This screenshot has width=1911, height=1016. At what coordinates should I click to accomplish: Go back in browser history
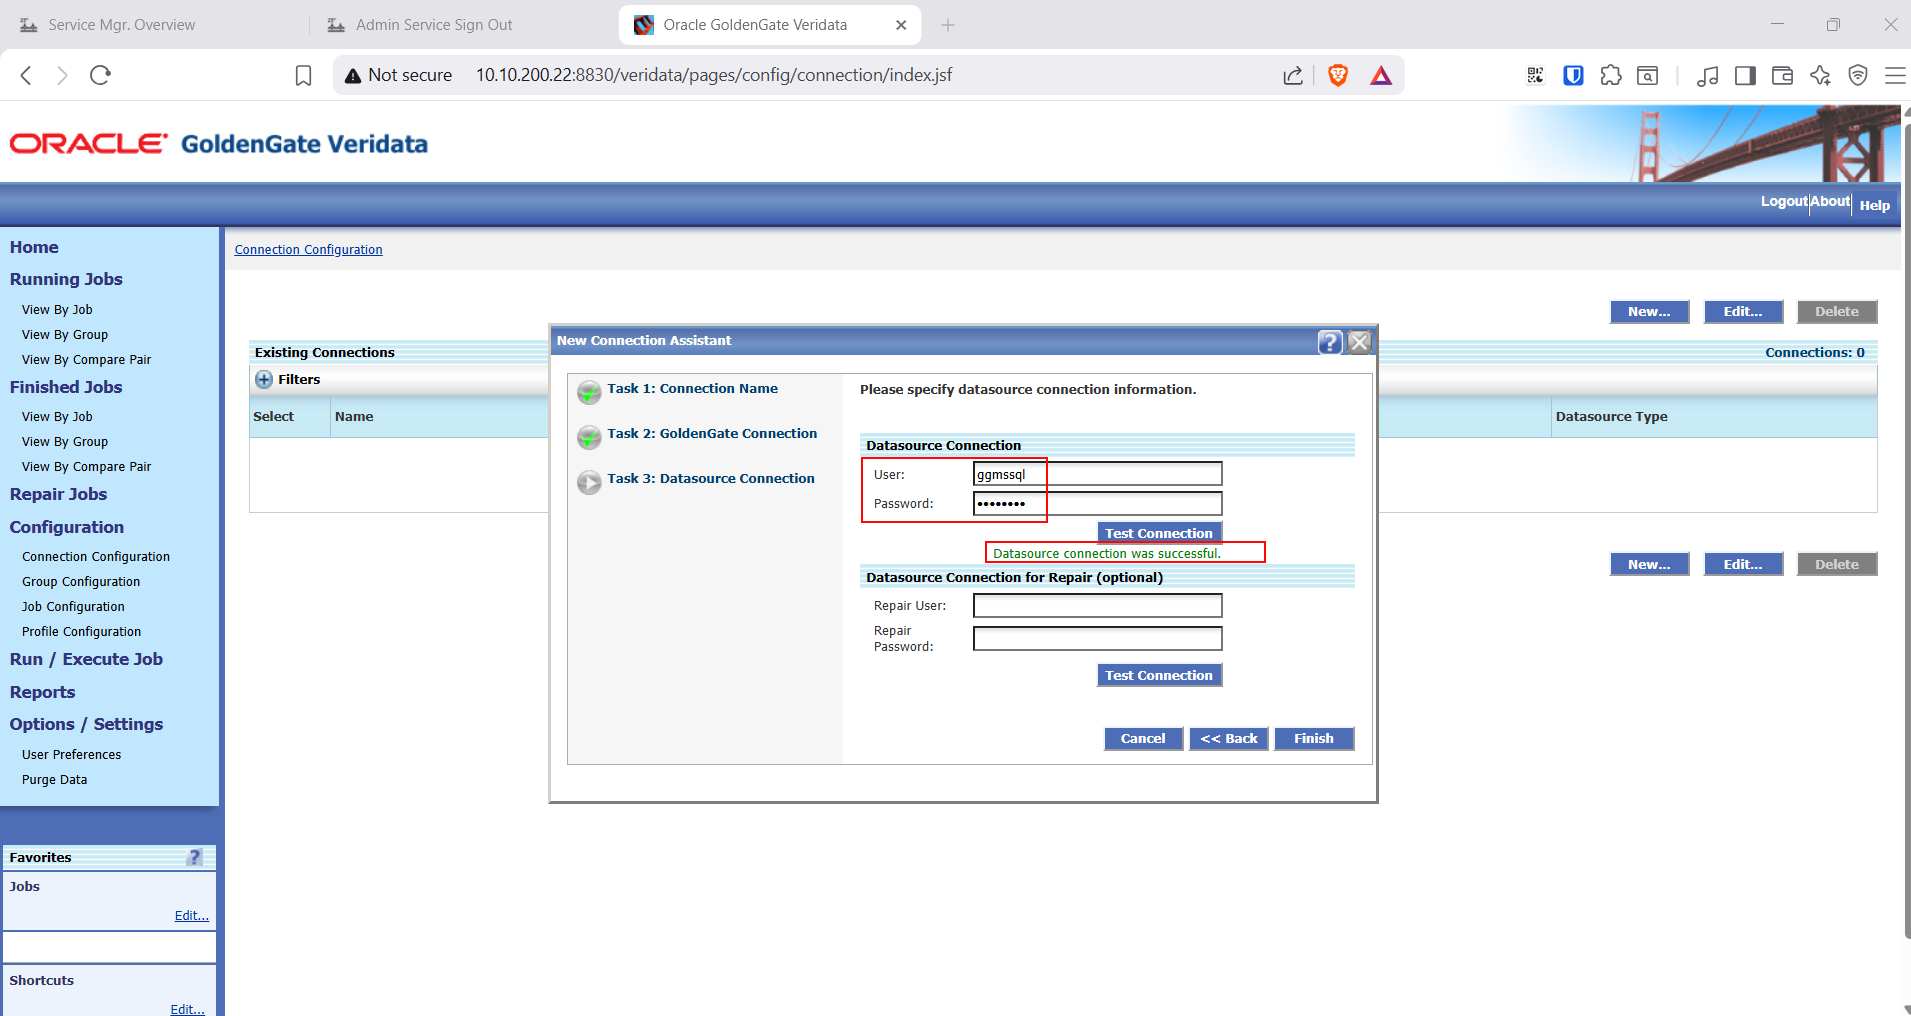pos(27,75)
